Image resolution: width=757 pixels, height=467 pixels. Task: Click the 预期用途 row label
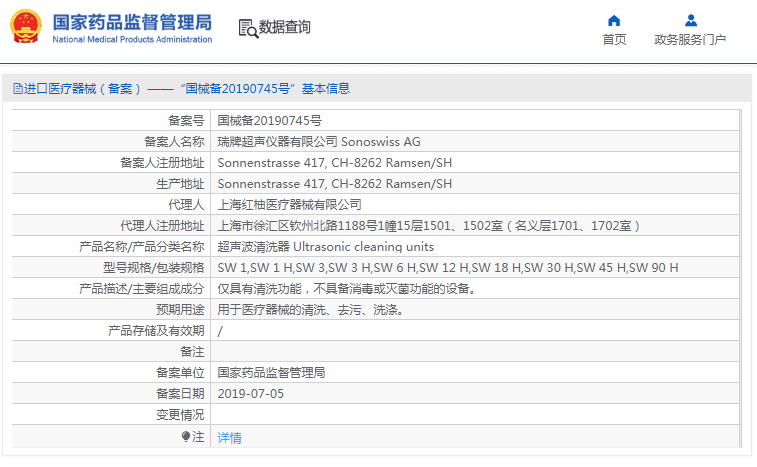click(180, 310)
